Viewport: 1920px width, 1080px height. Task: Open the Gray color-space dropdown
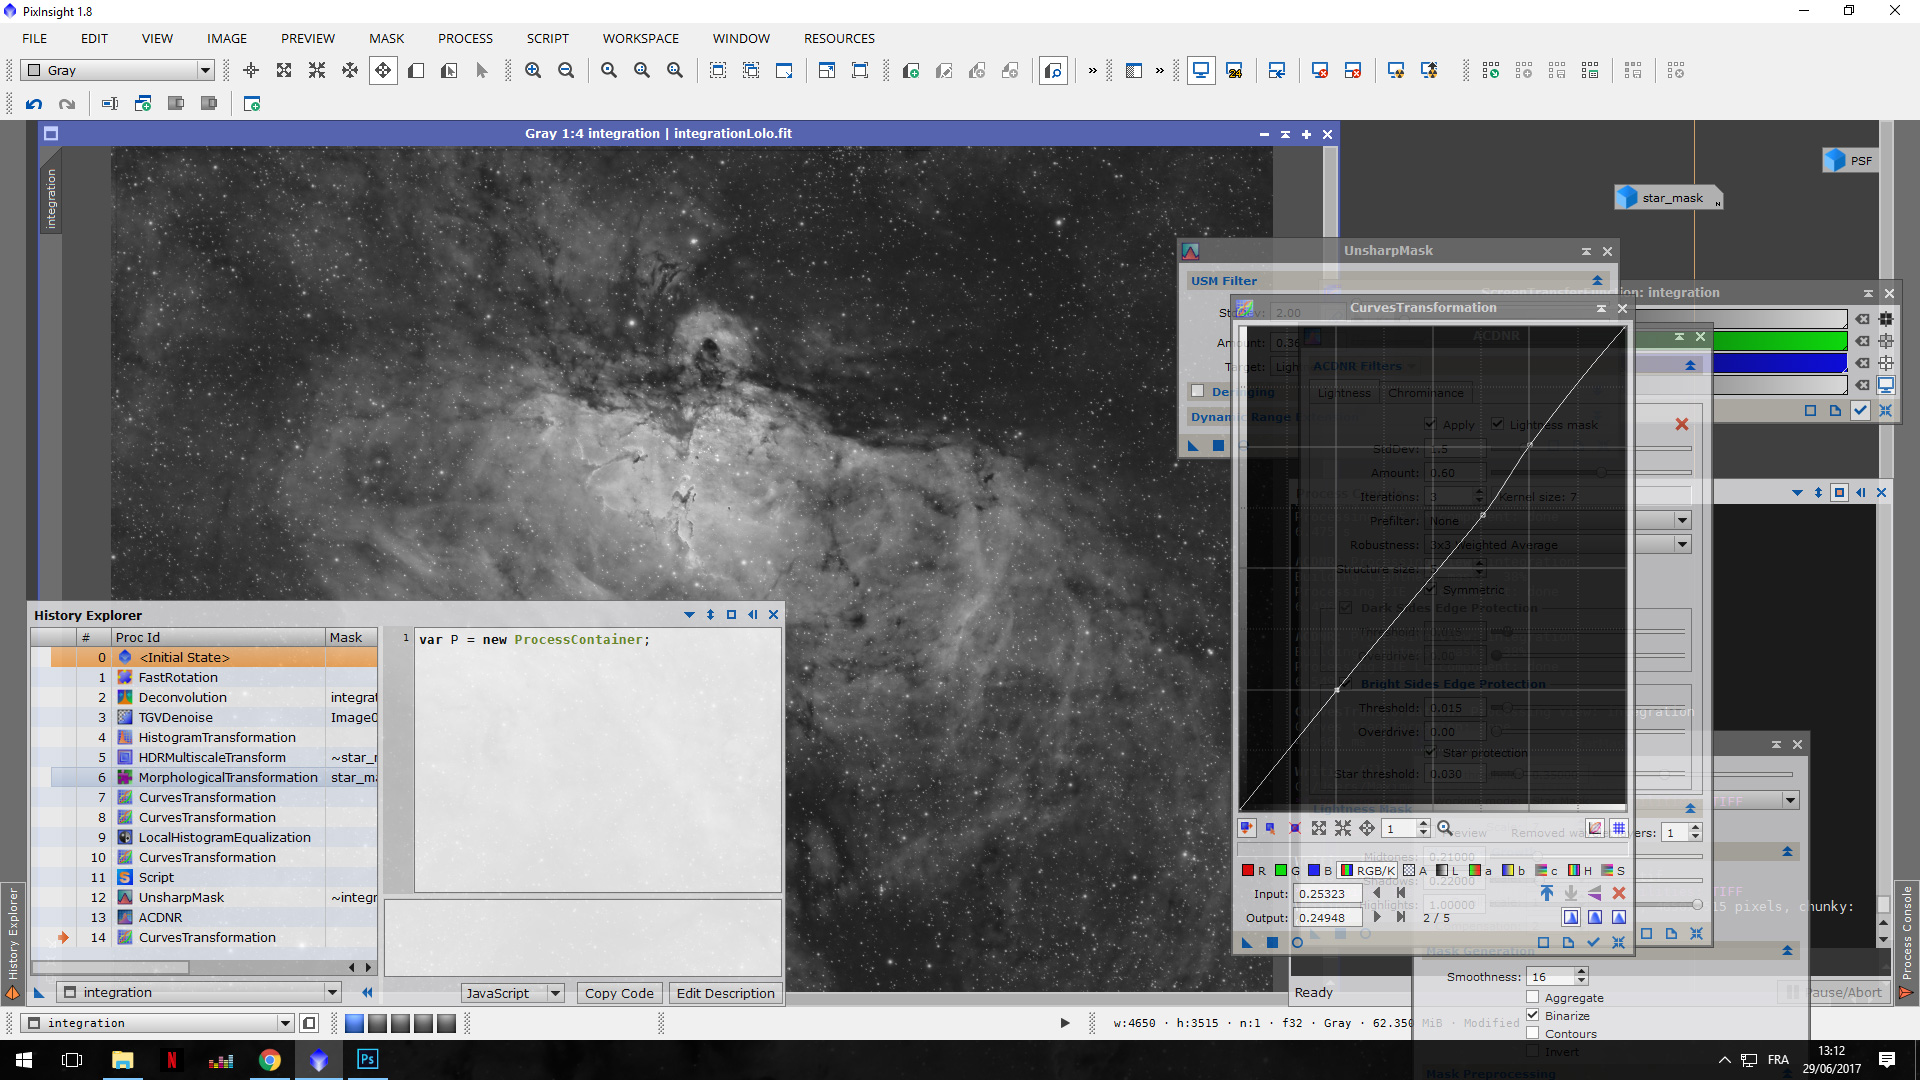pyautogui.click(x=118, y=70)
